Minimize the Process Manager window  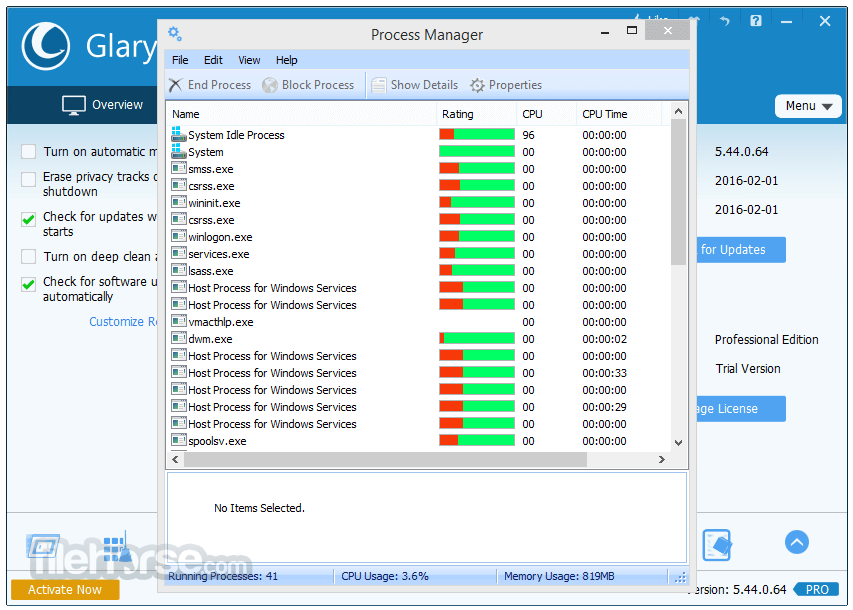[605, 33]
